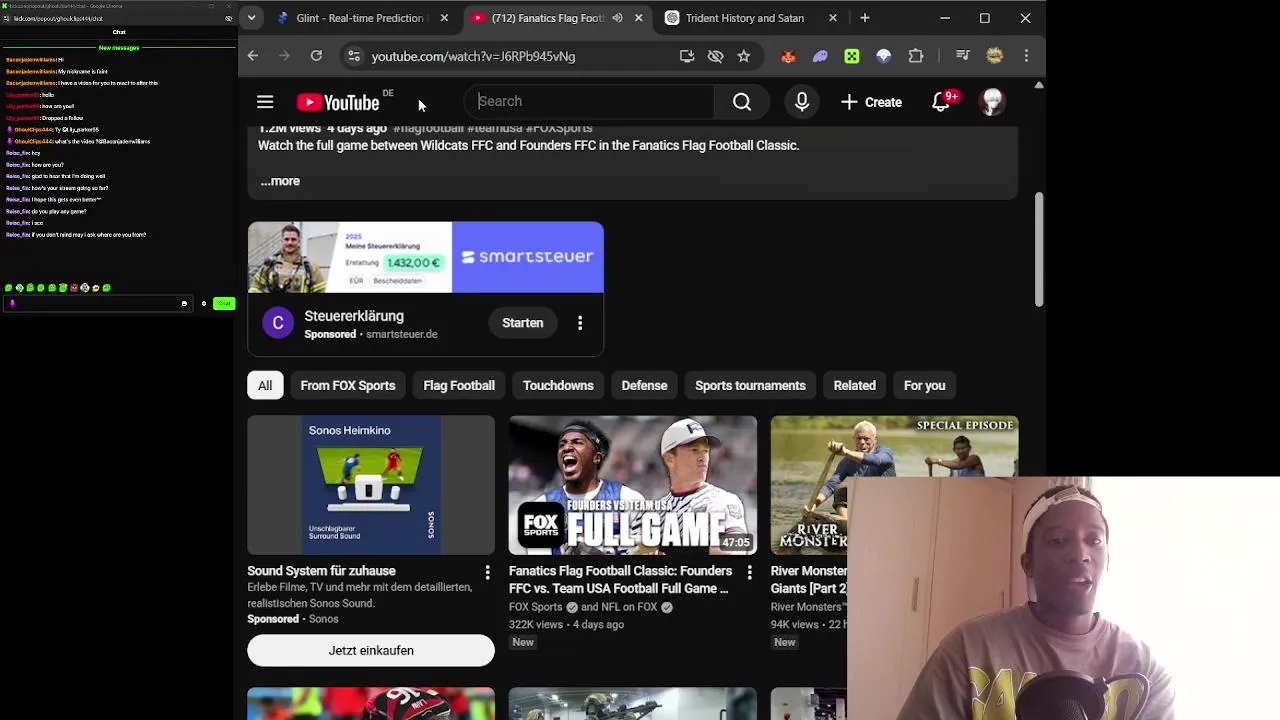Viewport: 1280px width, 720px height.
Task: Click Jetzt einkaufen button
Action: pyautogui.click(x=371, y=650)
